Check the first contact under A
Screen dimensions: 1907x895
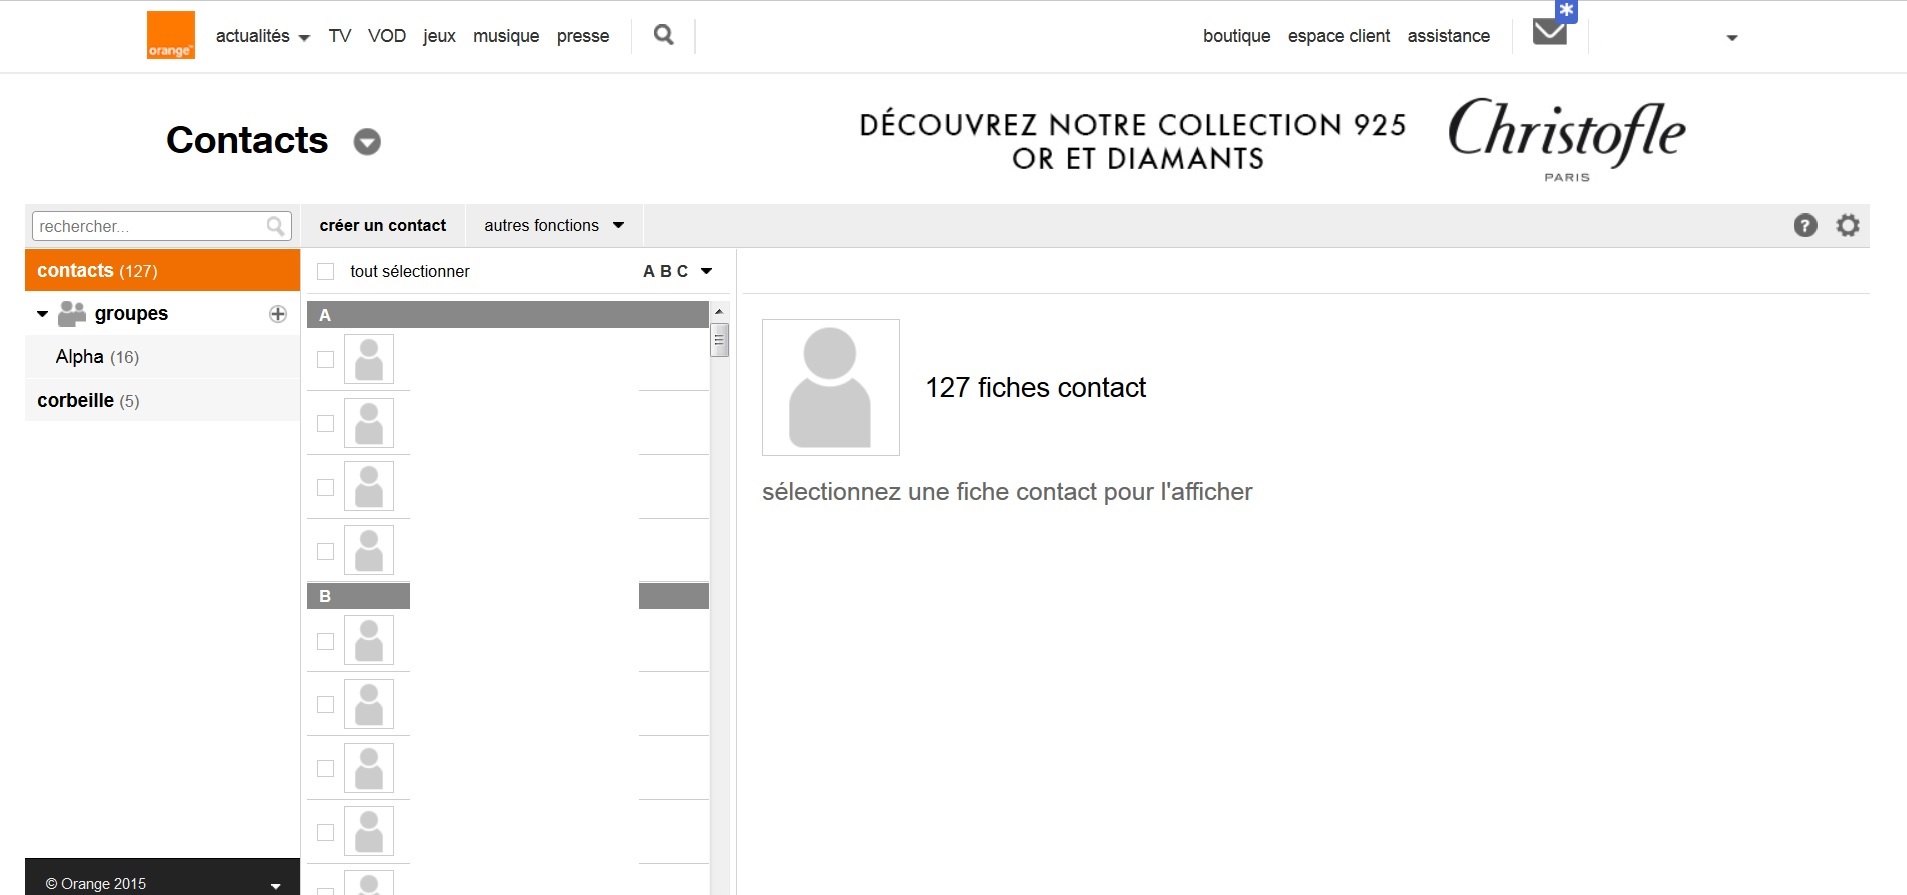click(325, 359)
